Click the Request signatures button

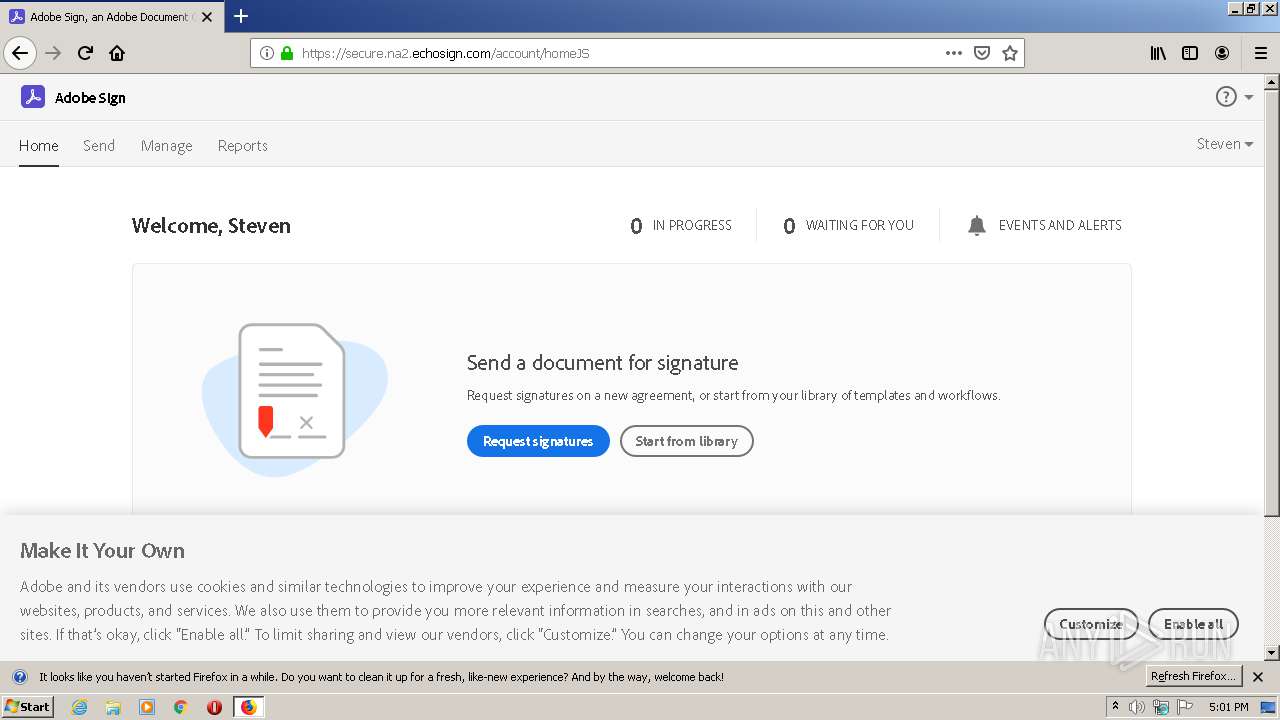point(538,441)
